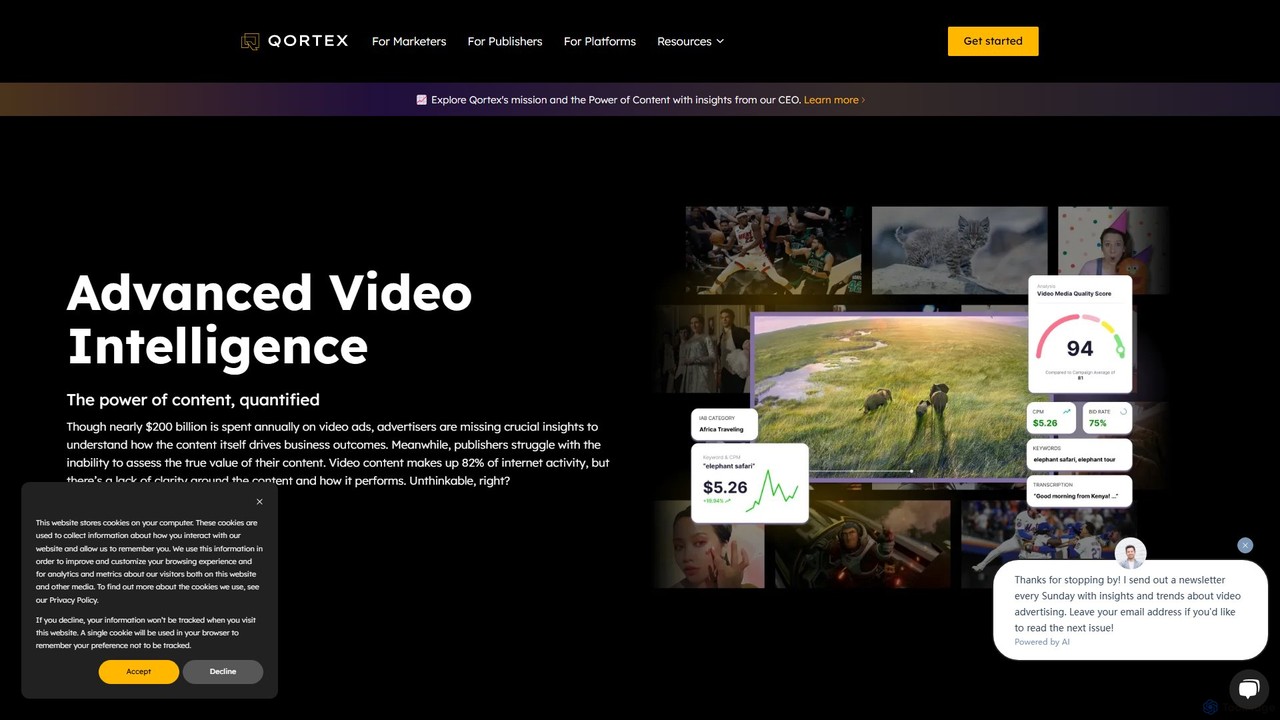Open the For Platforms page

600,41
